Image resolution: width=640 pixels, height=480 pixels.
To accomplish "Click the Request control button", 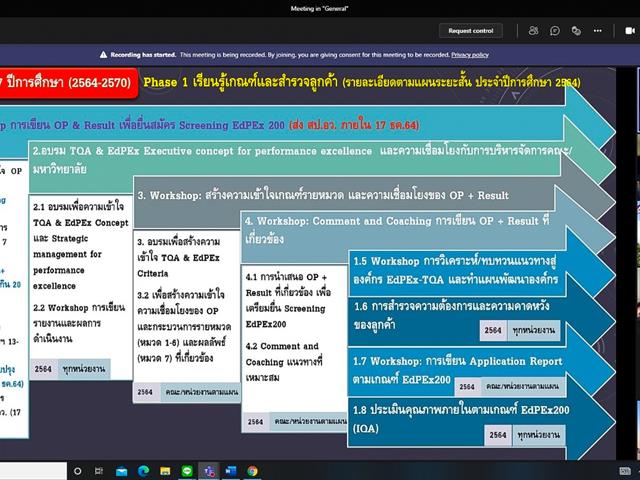I will [471, 31].
